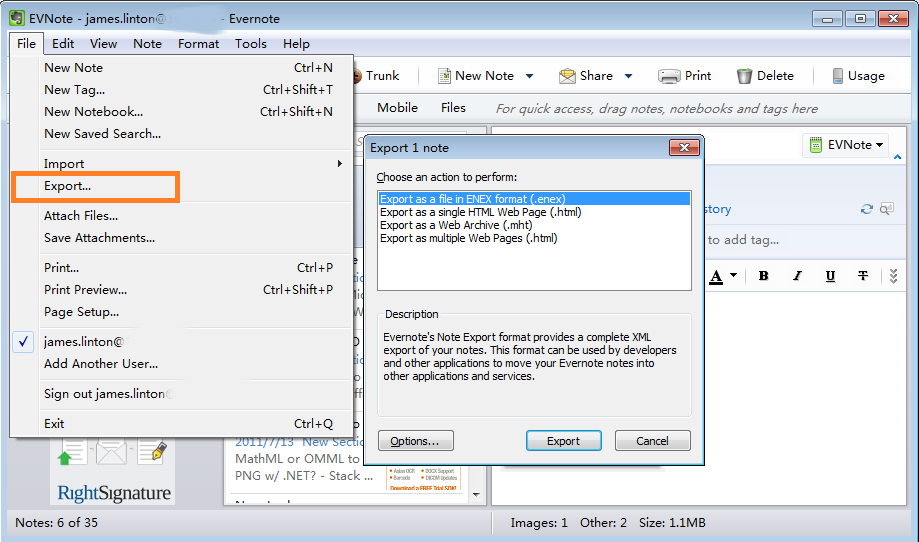Screen dimensions: 919x542
Task: Open the Tools menu
Action: (x=251, y=43)
